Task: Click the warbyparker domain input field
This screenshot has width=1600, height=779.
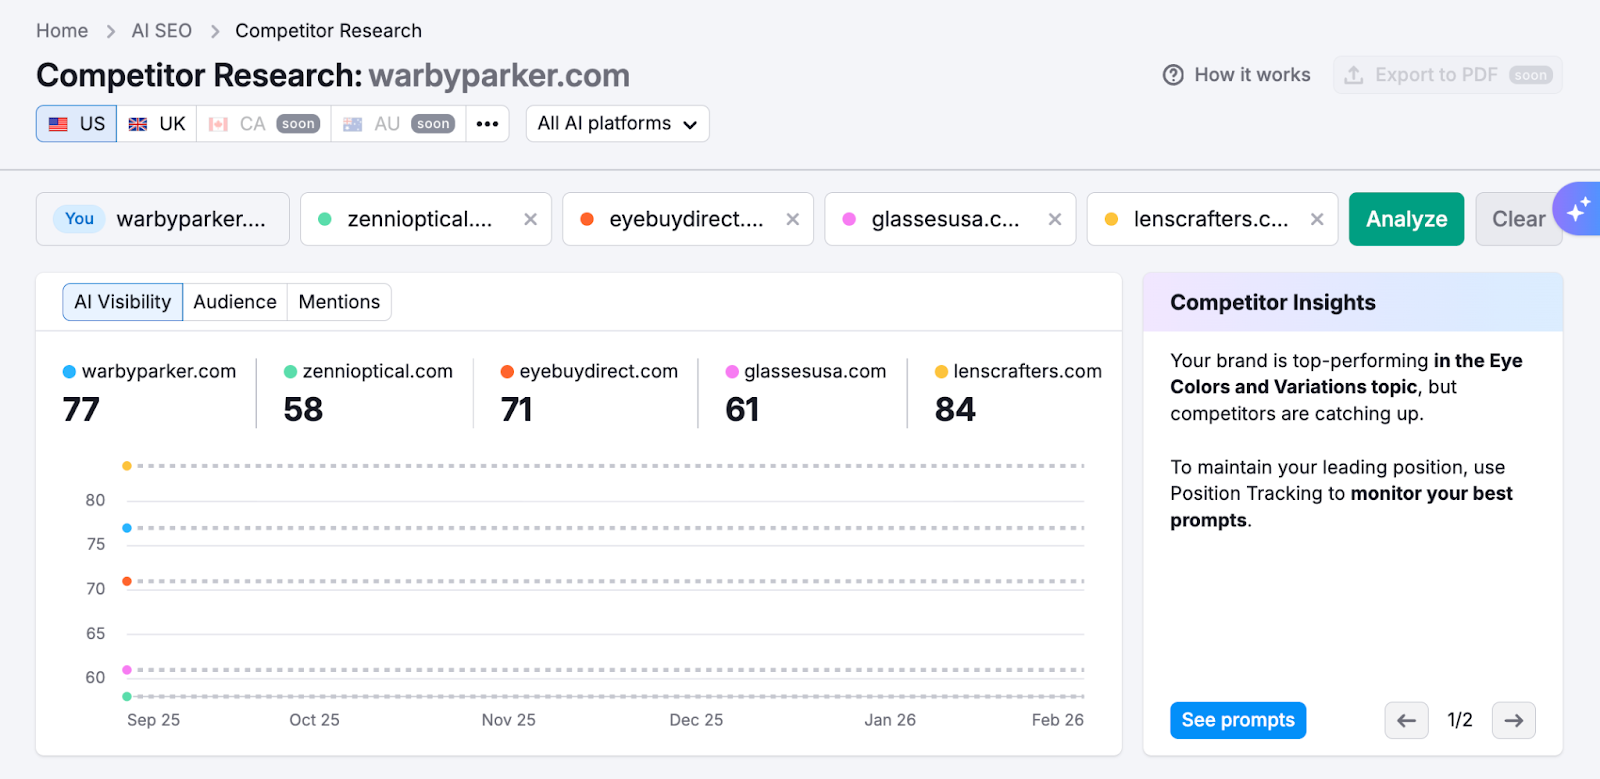Action: click(x=190, y=219)
